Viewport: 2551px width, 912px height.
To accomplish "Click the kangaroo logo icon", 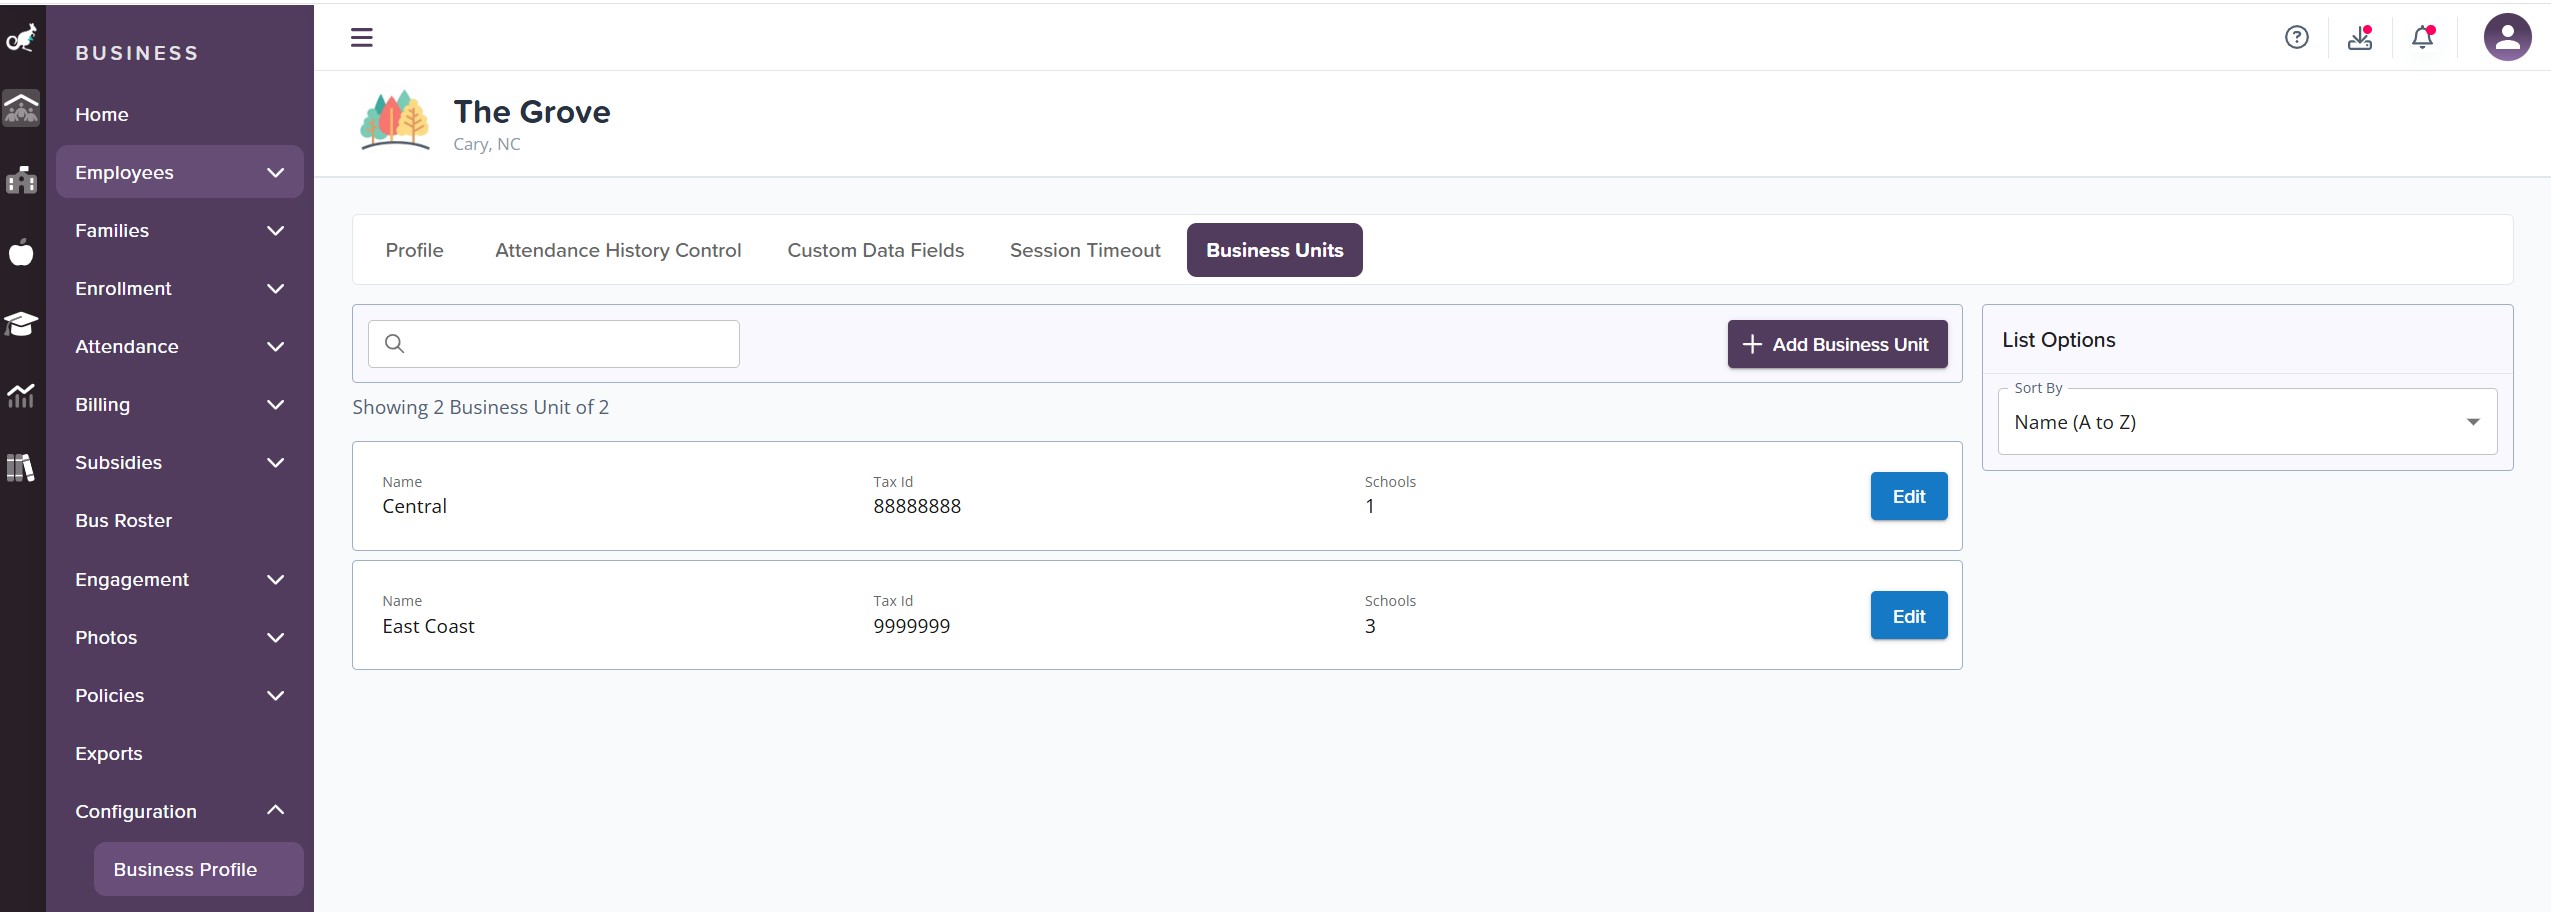I will 21,38.
